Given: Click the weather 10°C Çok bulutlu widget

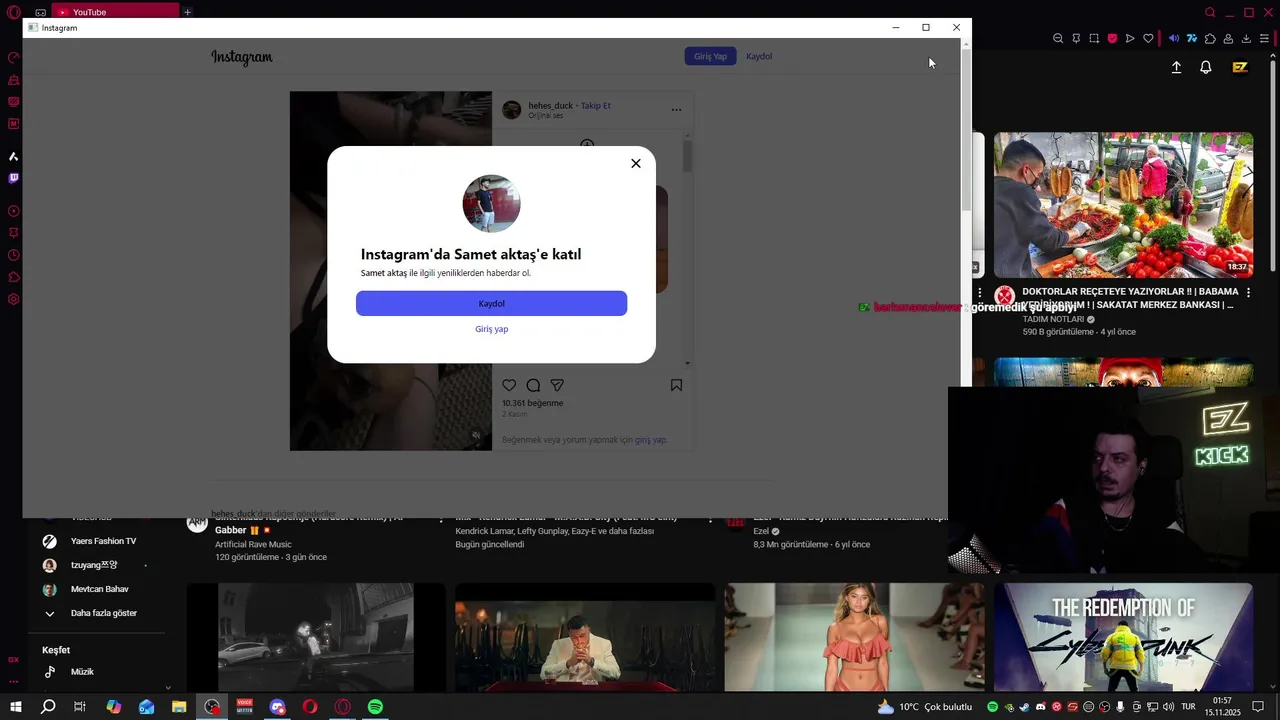Looking at the screenshot, I should 924,707.
